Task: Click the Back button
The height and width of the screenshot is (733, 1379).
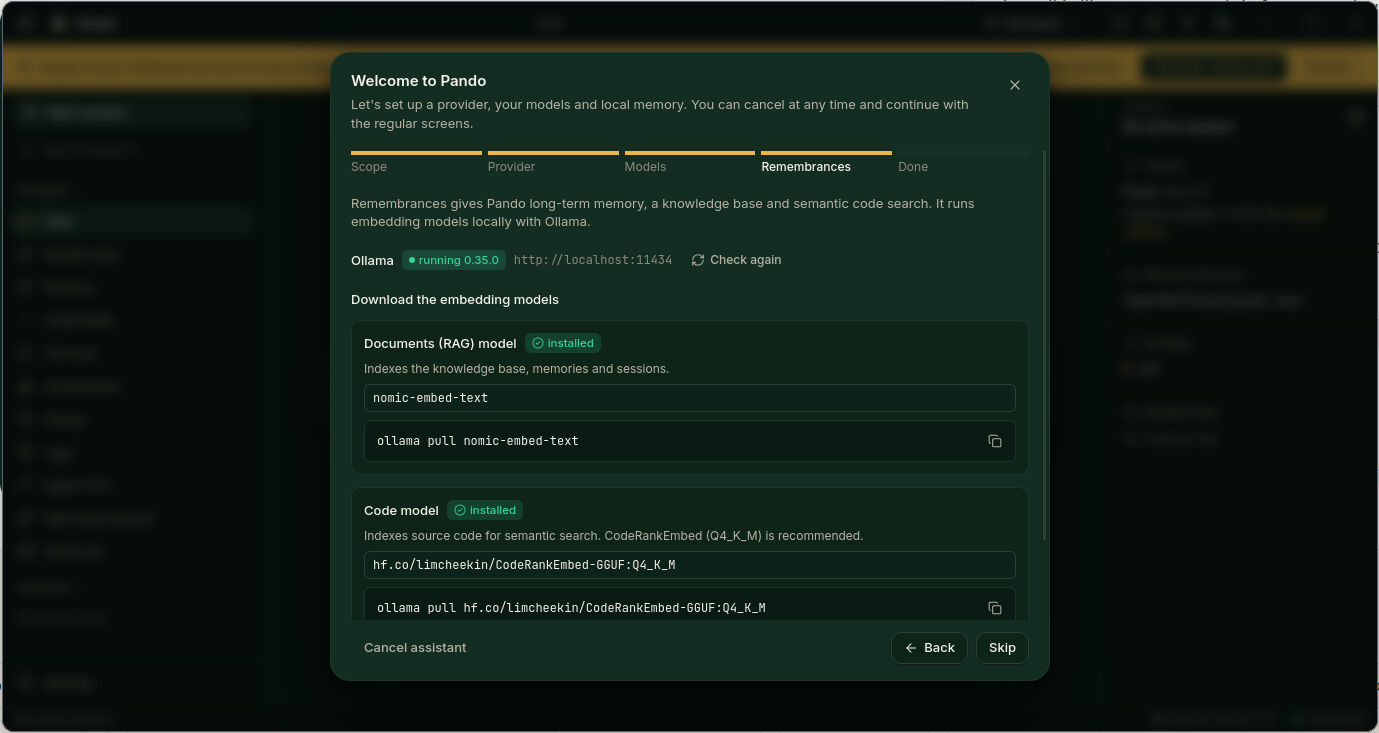Action: pos(929,648)
